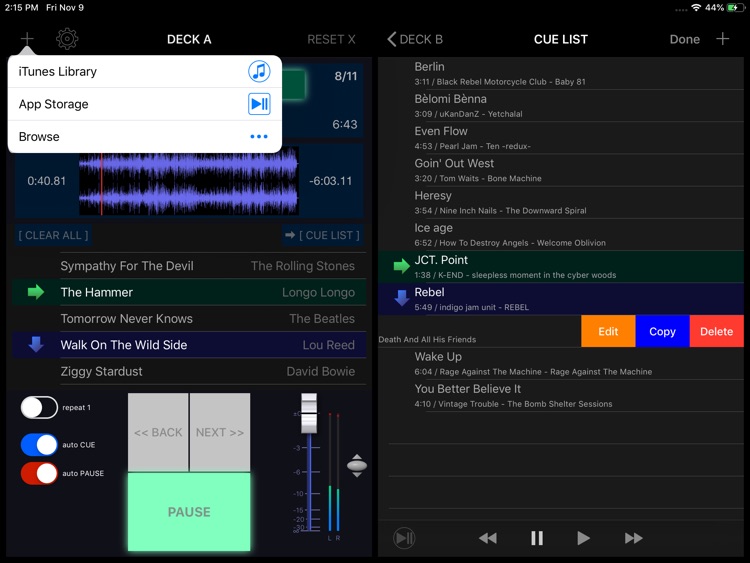
Task: Select You Better Believe It row
Action: pyautogui.click(x=561, y=396)
